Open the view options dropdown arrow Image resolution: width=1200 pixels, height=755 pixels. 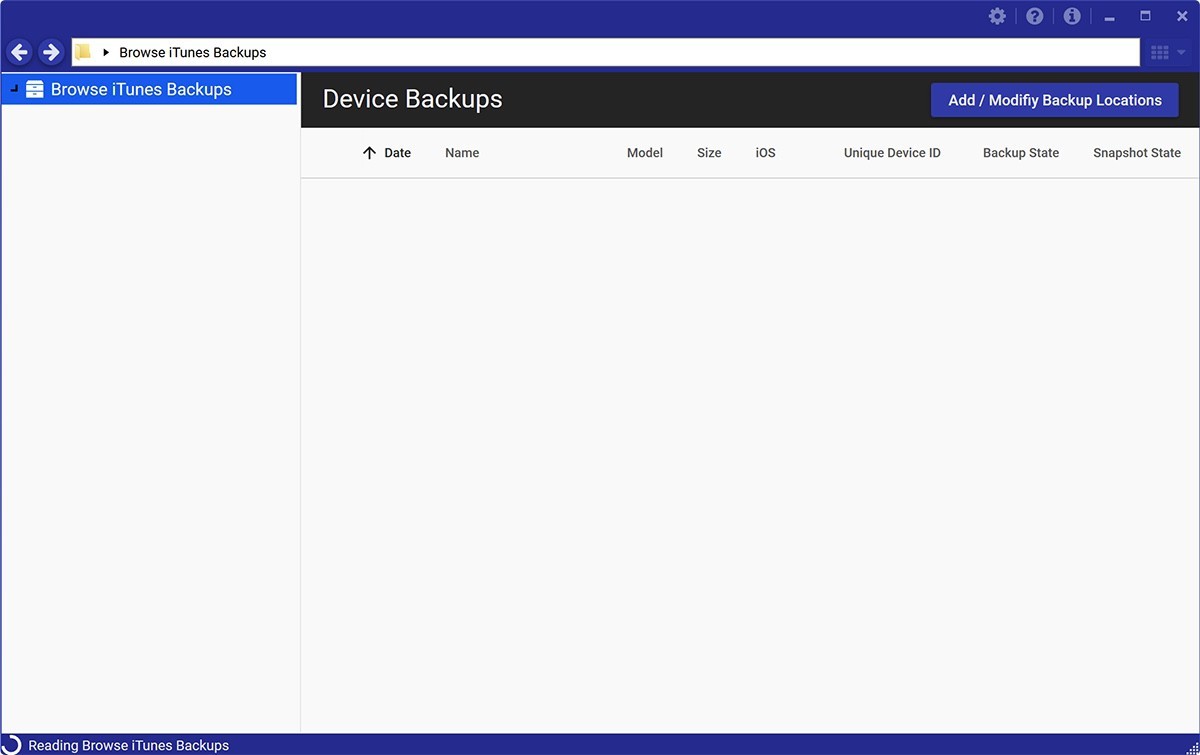tap(1180, 52)
